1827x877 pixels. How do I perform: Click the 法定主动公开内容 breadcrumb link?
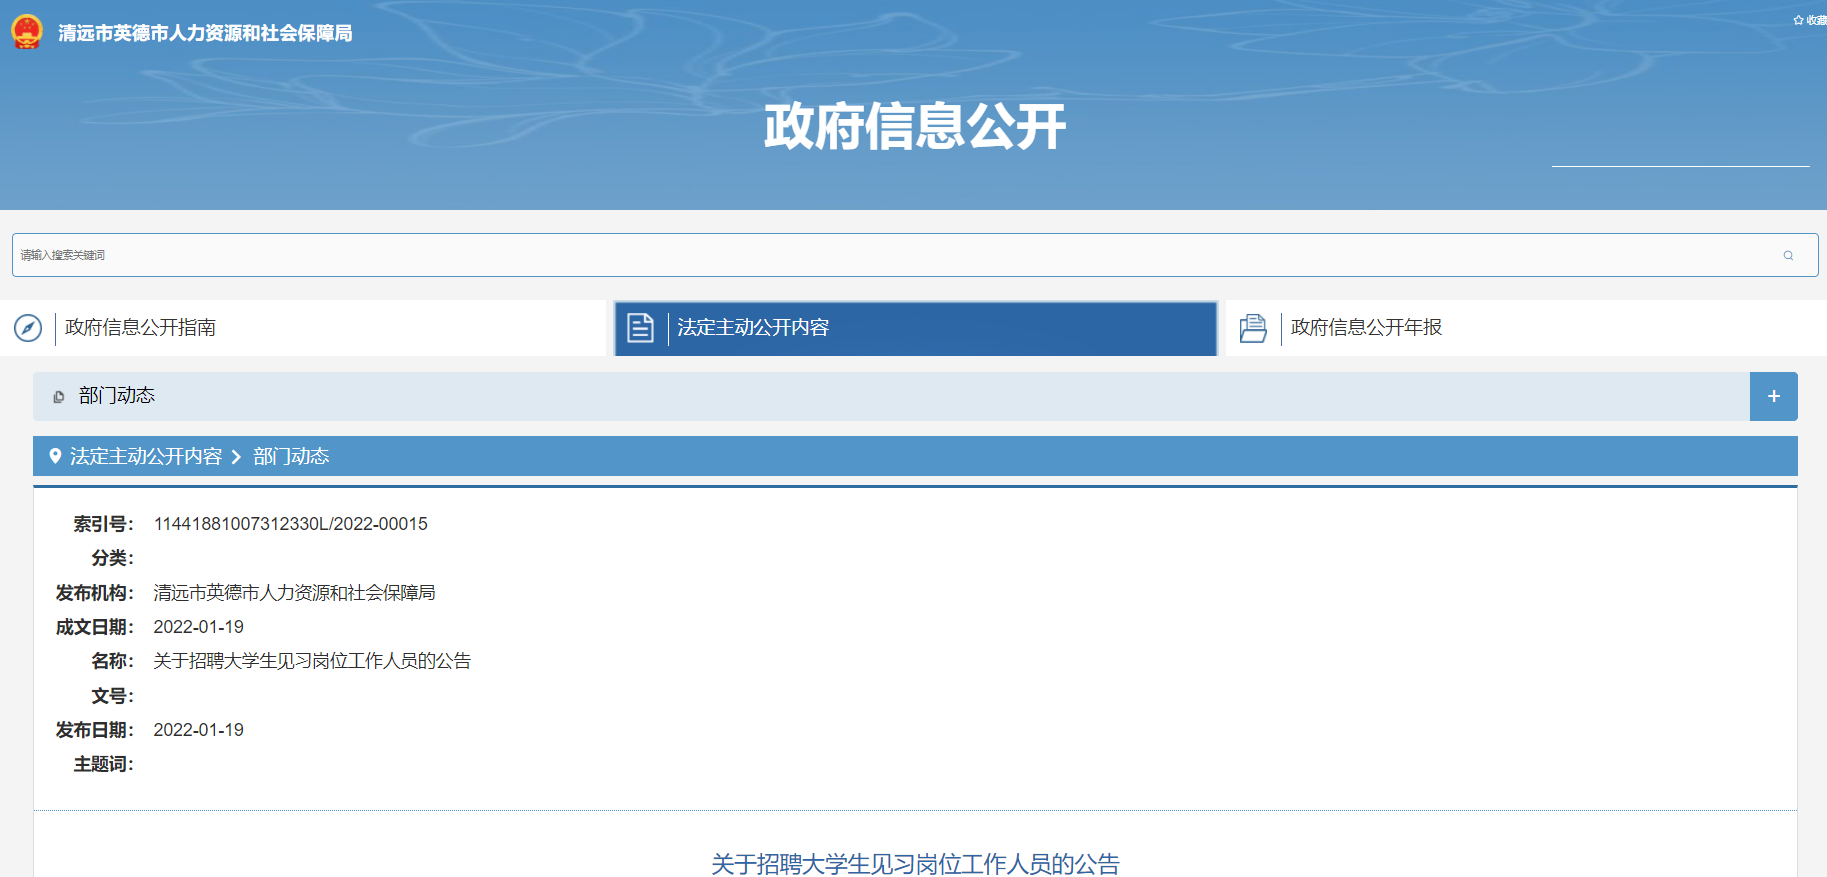(146, 456)
